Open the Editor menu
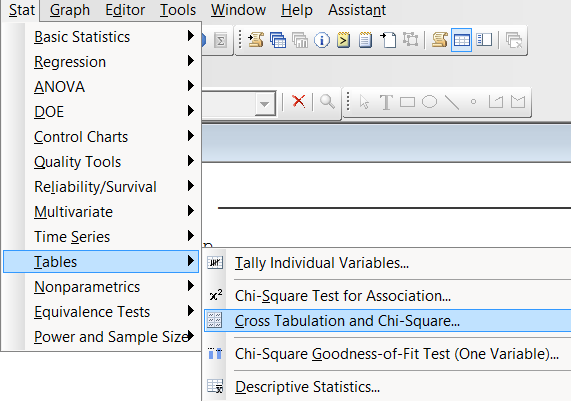Image resolution: width=571 pixels, height=401 pixels. pyautogui.click(x=125, y=10)
